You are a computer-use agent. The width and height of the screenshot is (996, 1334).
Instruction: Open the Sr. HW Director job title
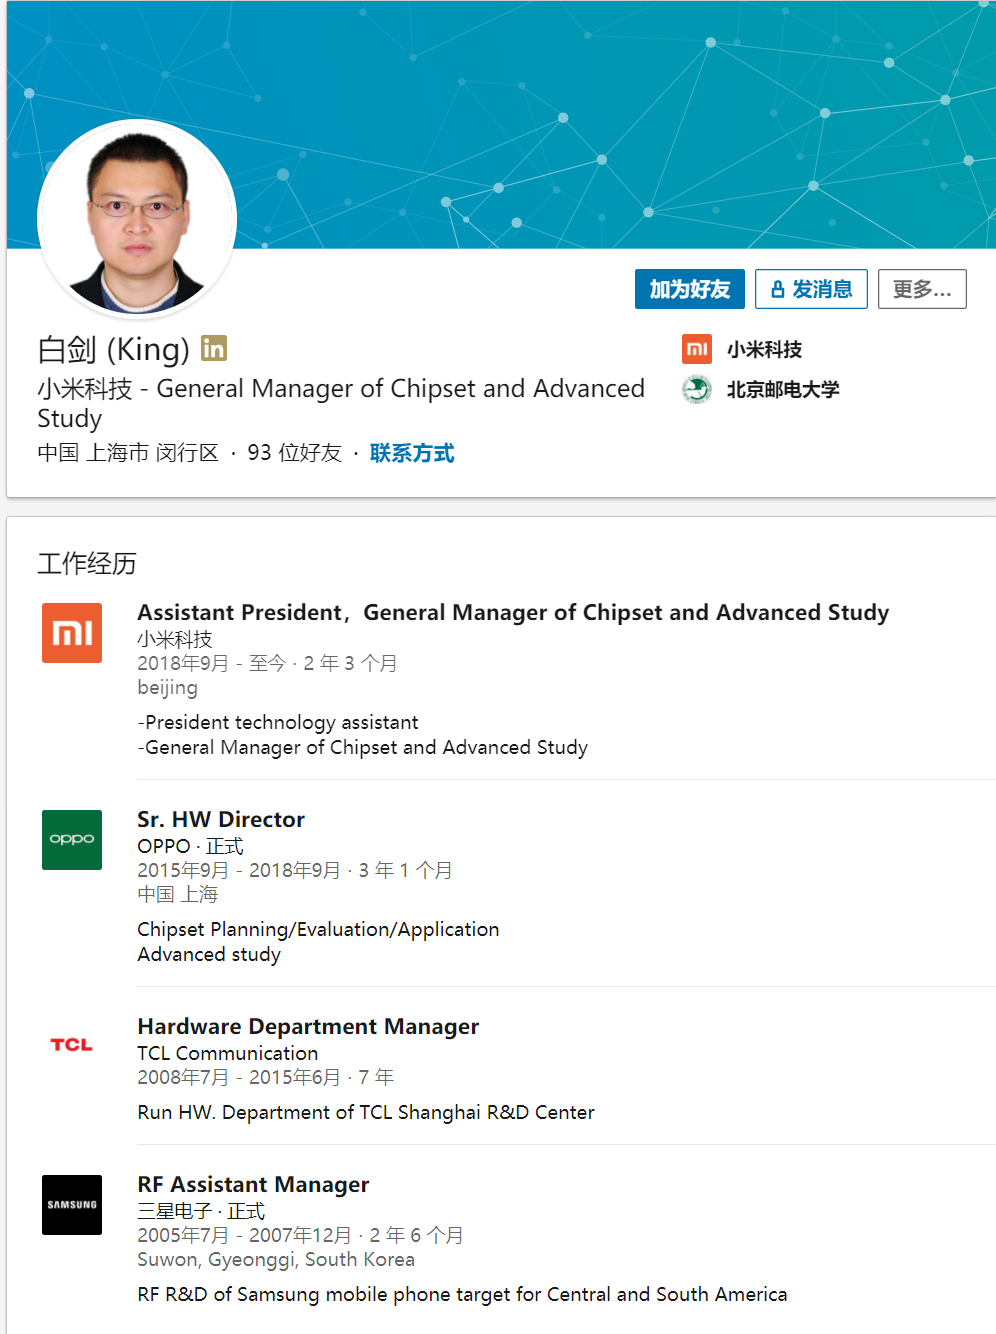click(221, 819)
